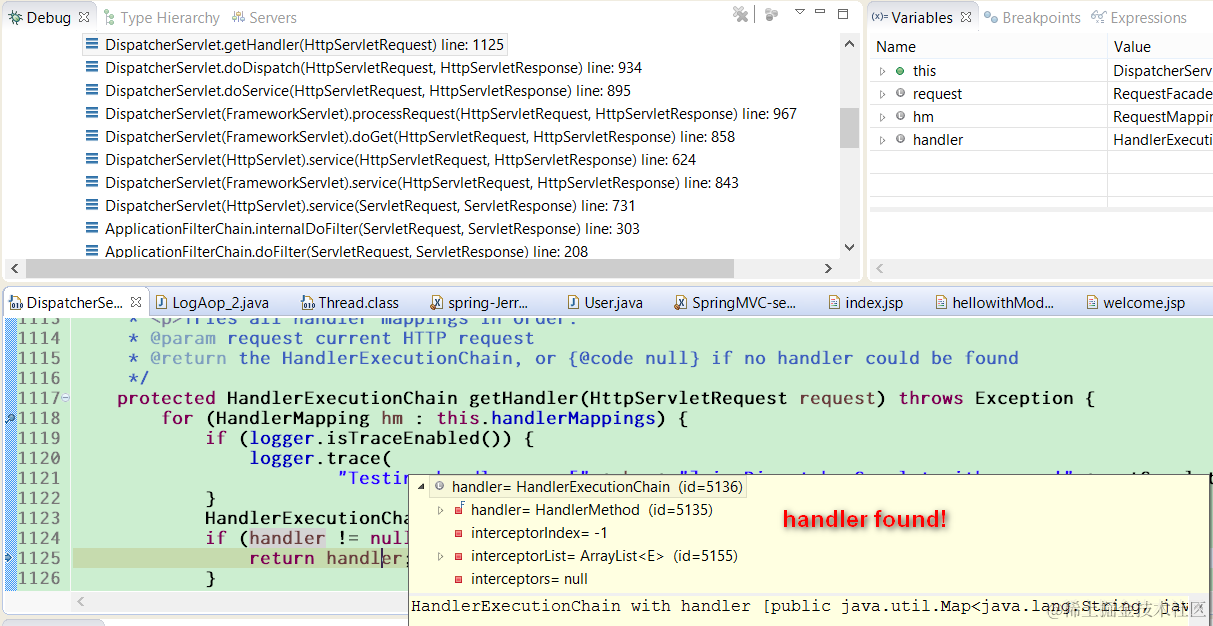
Task: Click stack frame icon for internalDoFilter row
Action: pos(92,229)
